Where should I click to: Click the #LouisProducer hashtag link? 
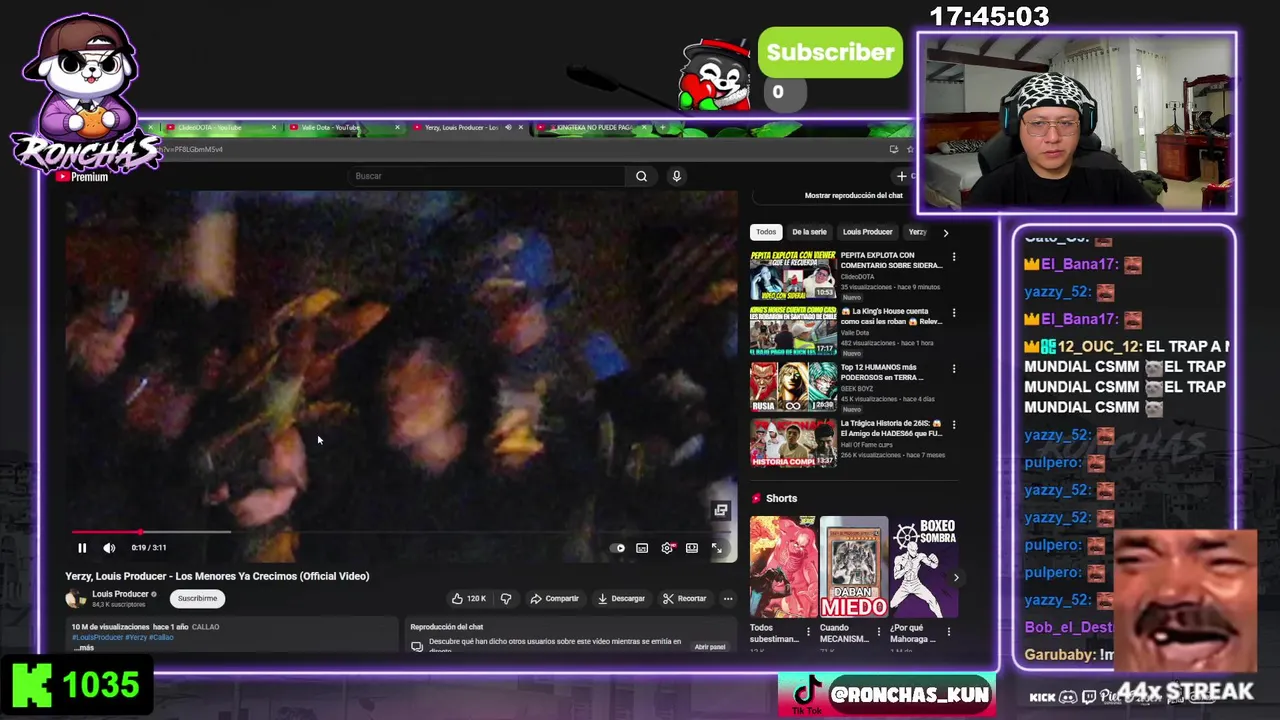point(97,638)
